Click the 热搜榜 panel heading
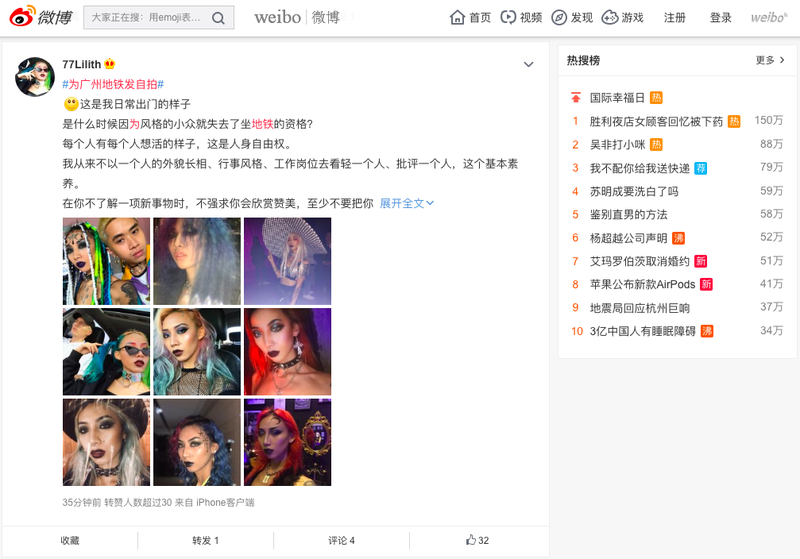The height and width of the screenshot is (559, 800). (583, 60)
